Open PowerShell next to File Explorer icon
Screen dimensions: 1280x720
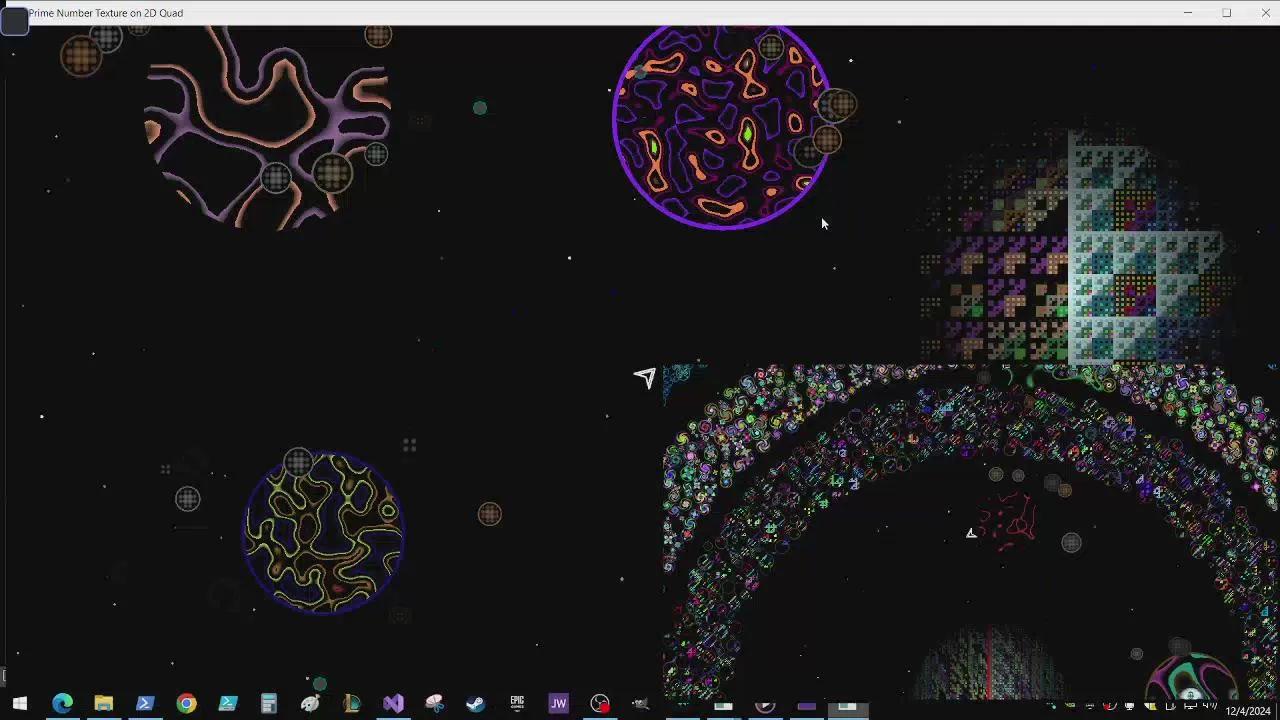(145, 703)
